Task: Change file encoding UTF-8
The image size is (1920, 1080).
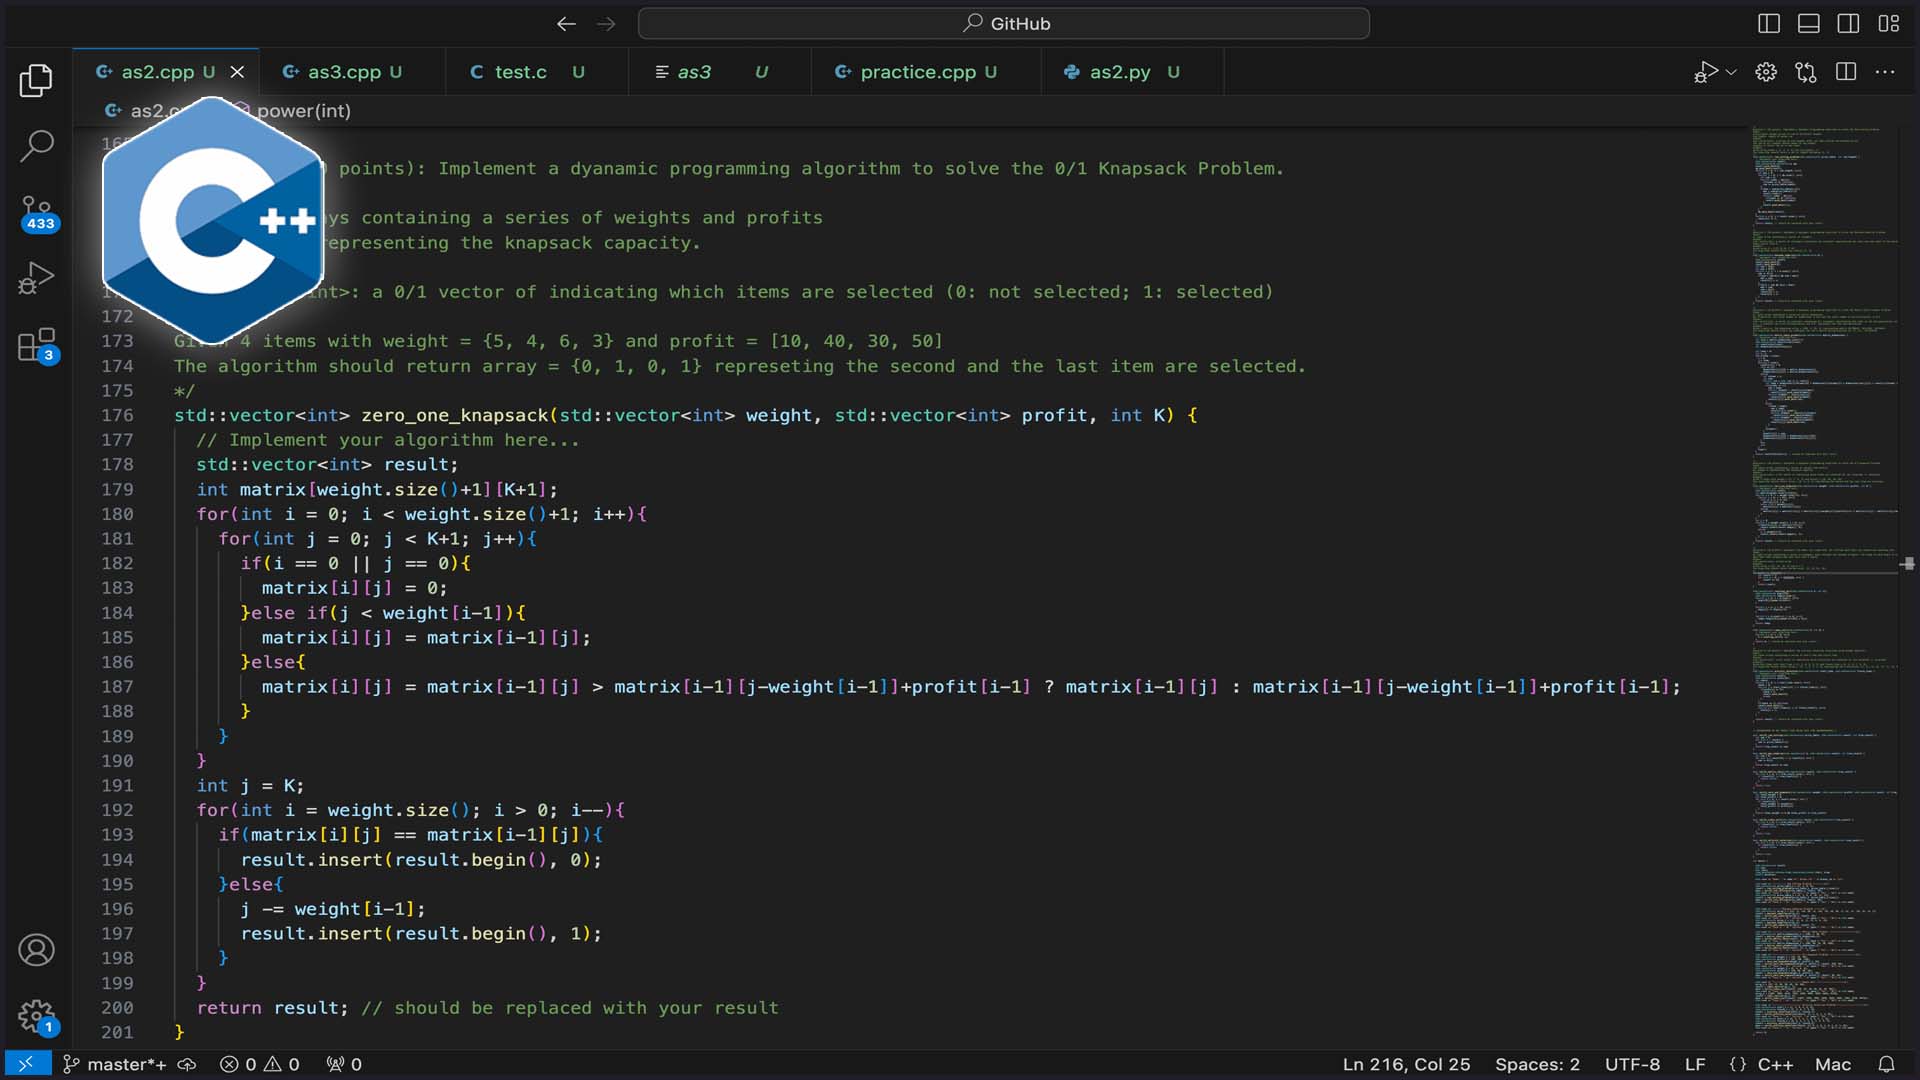Action: click(x=1632, y=1064)
